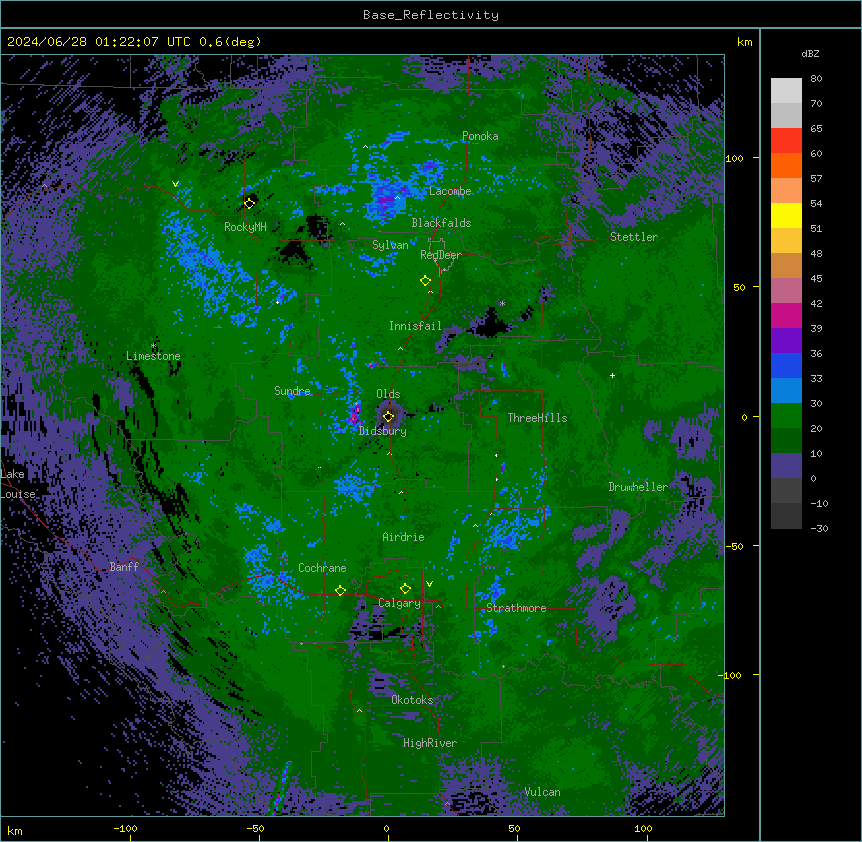Click the Airdrie label
Screen dimensions: 862x842
pyautogui.click(x=404, y=537)
